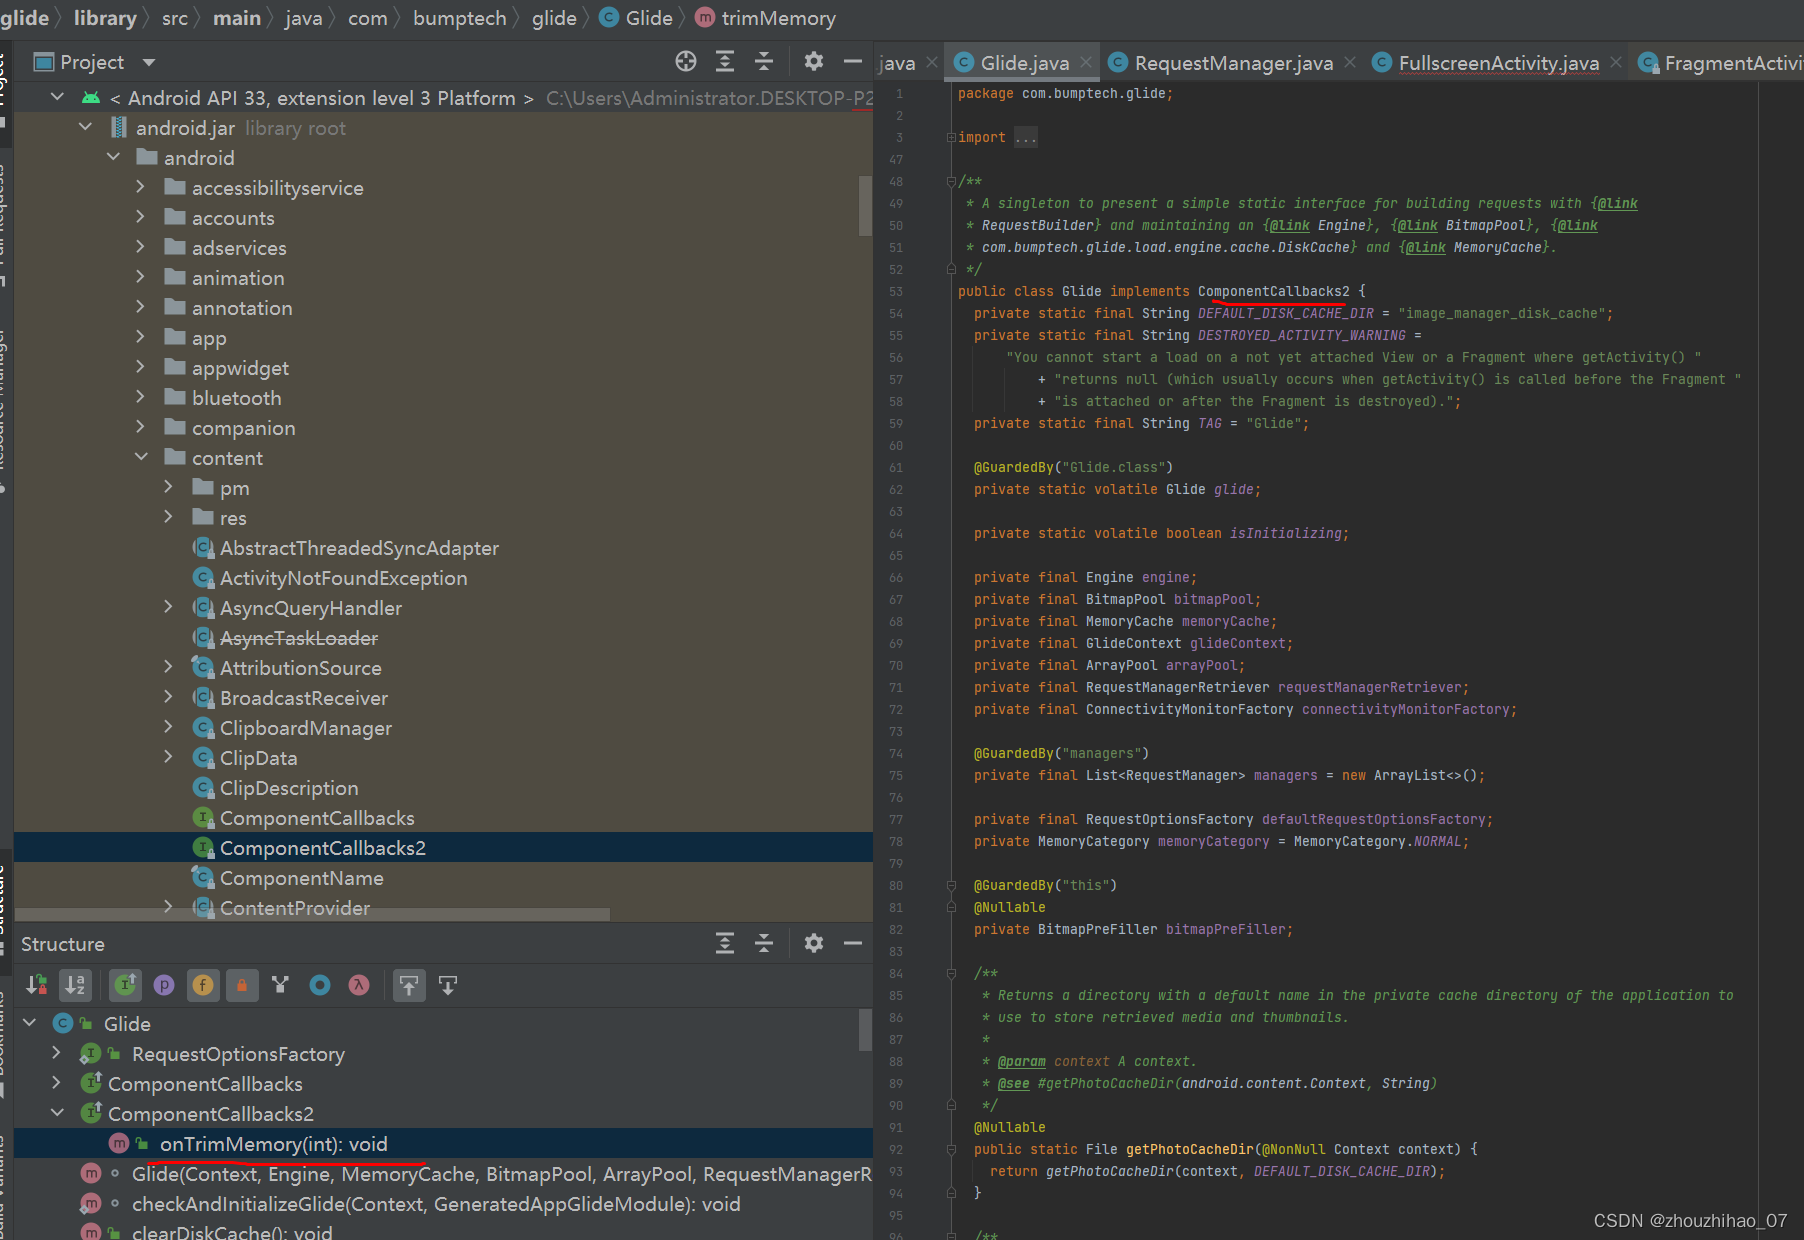The height and width of the screenshot is (1240, 1804).
Task: Toggle Show Lambdas filter in Structure
Action: pos(359,985)
